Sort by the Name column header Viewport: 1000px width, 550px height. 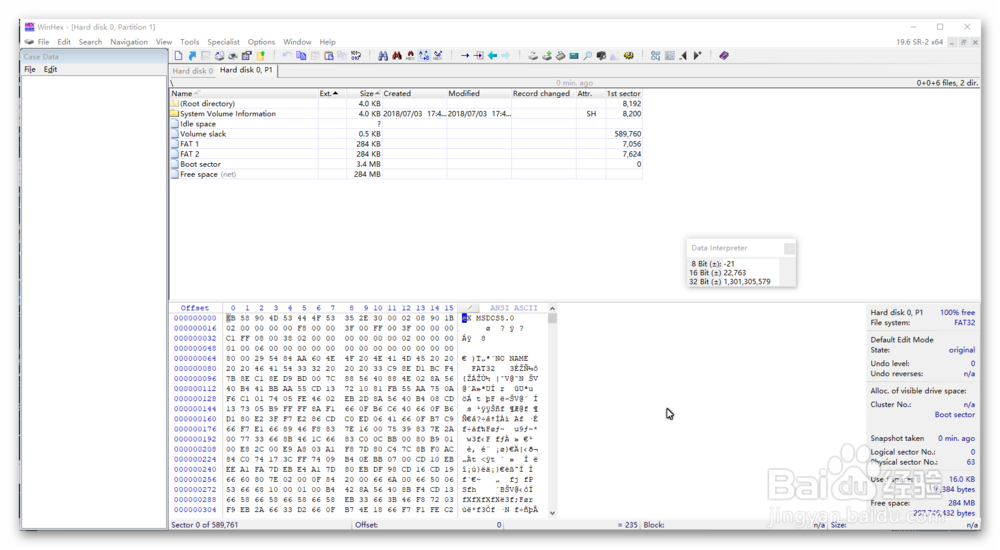click(x=244, y=93)
